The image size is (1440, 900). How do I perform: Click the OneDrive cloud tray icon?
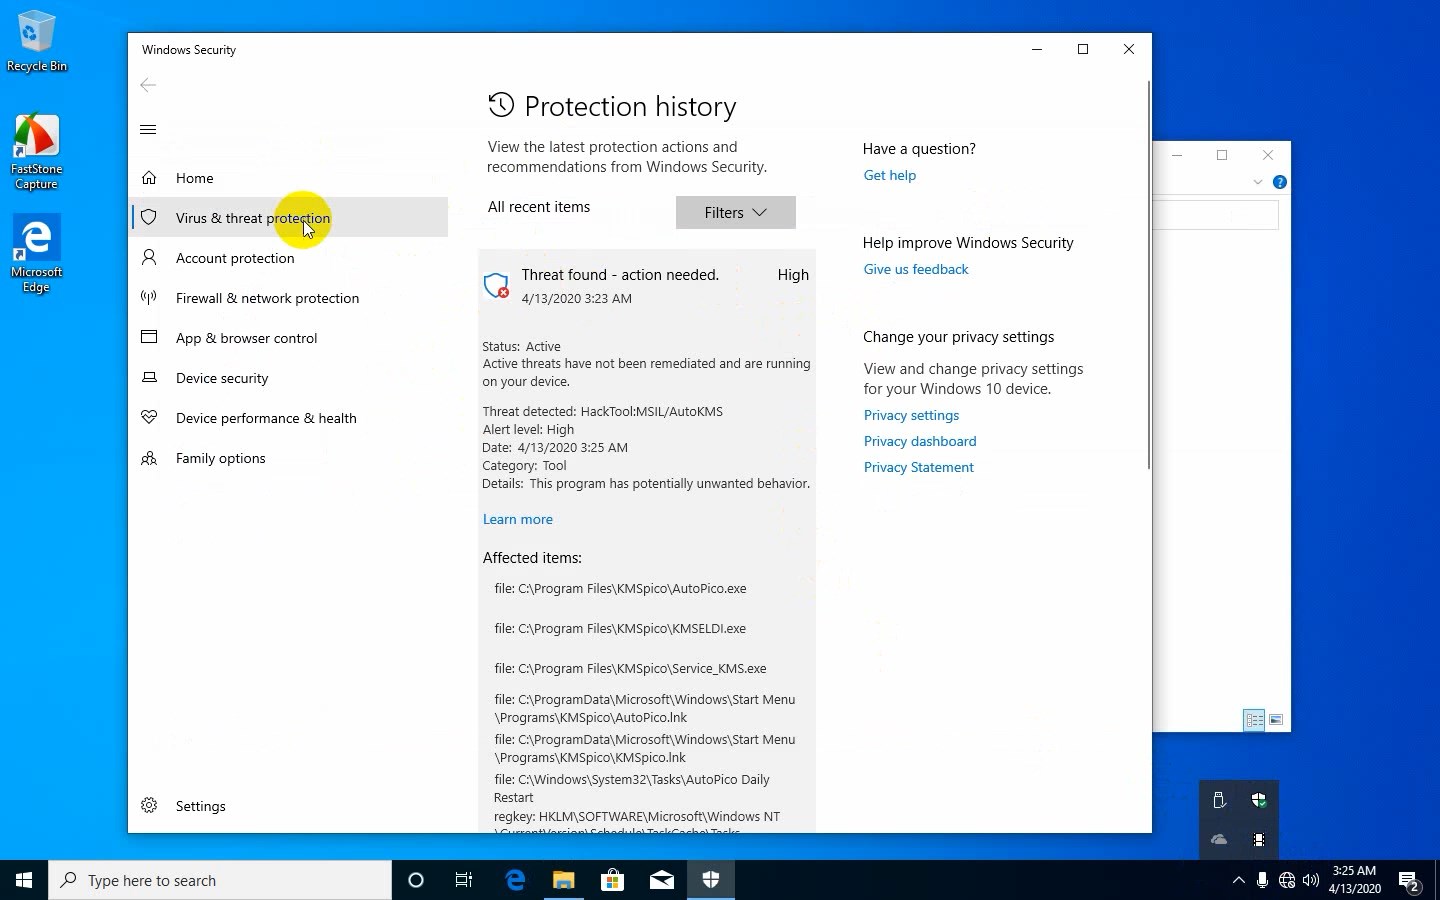pos(1219,840)
